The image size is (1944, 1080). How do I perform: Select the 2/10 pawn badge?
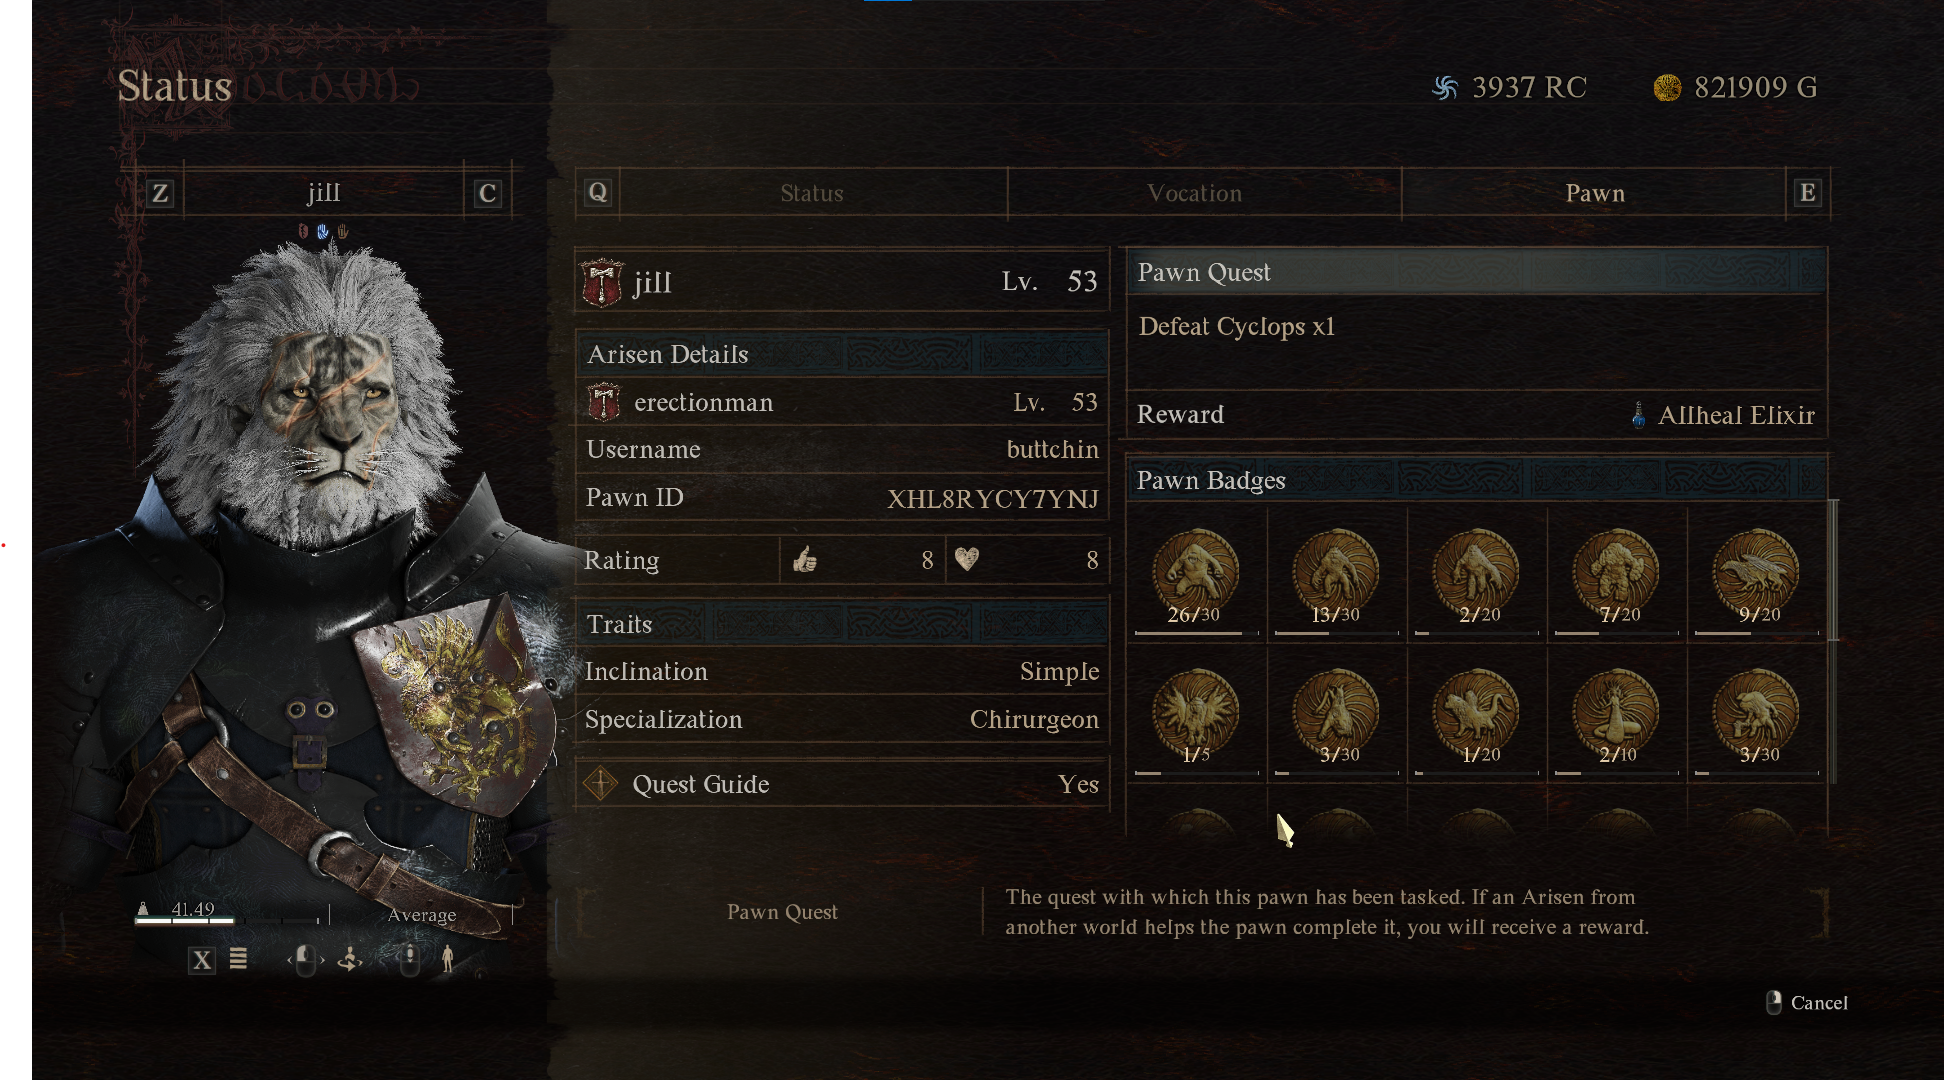tap(1616, 714)
